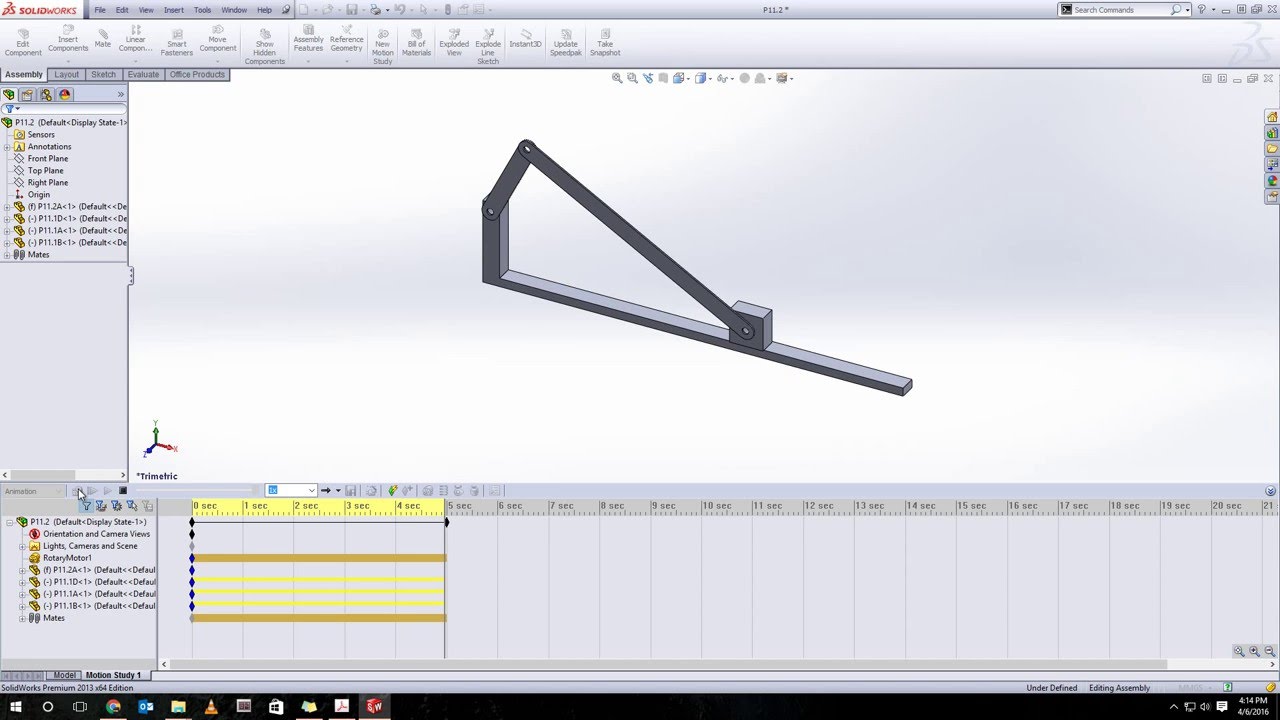The width and height of the screenshot is (1280, 720).
Task: Click the animation playback time slider
Action: pos(197,491)
